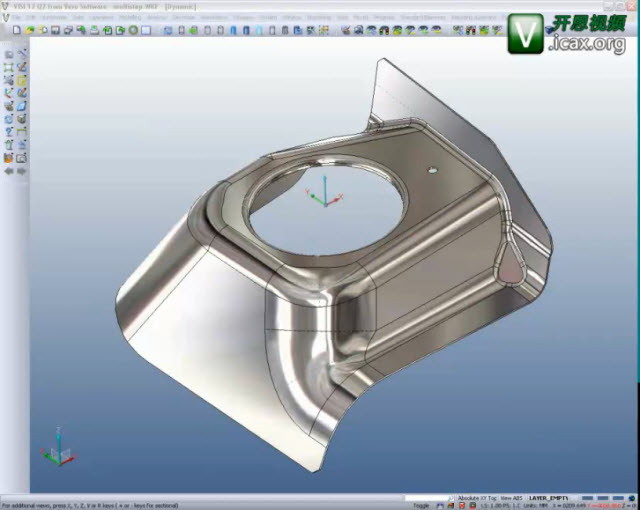Open the Units: MM selector

point(537,505)
